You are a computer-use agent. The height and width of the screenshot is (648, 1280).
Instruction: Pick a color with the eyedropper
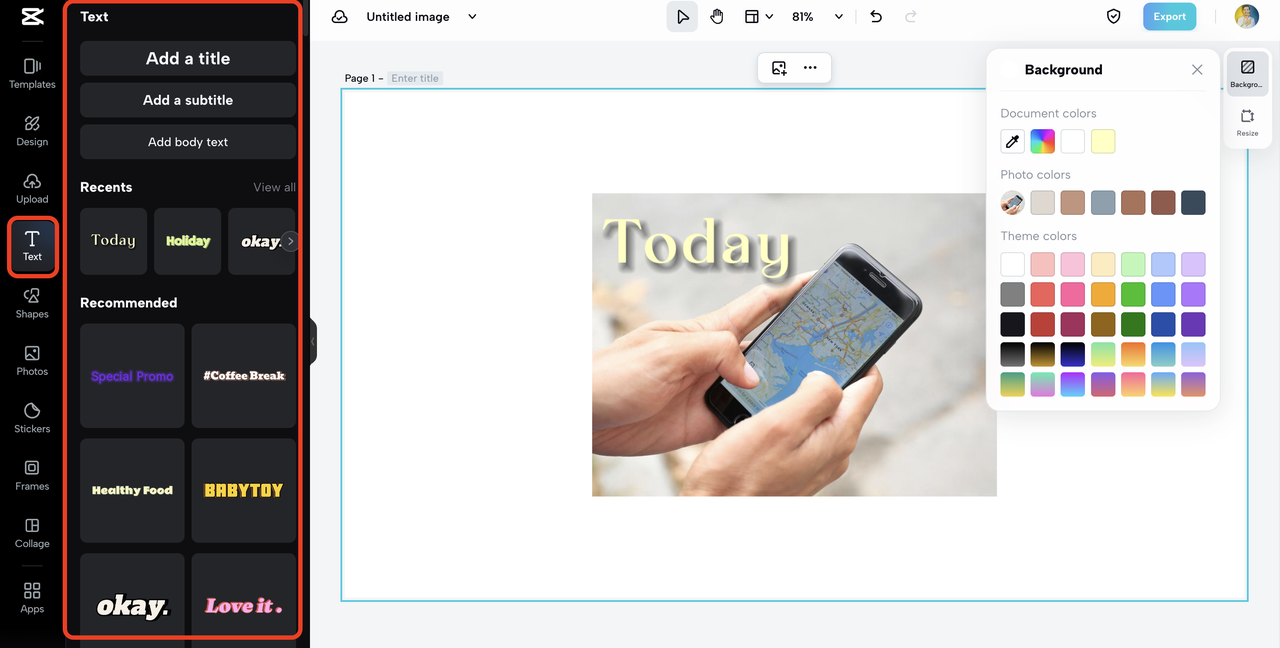1012,142
